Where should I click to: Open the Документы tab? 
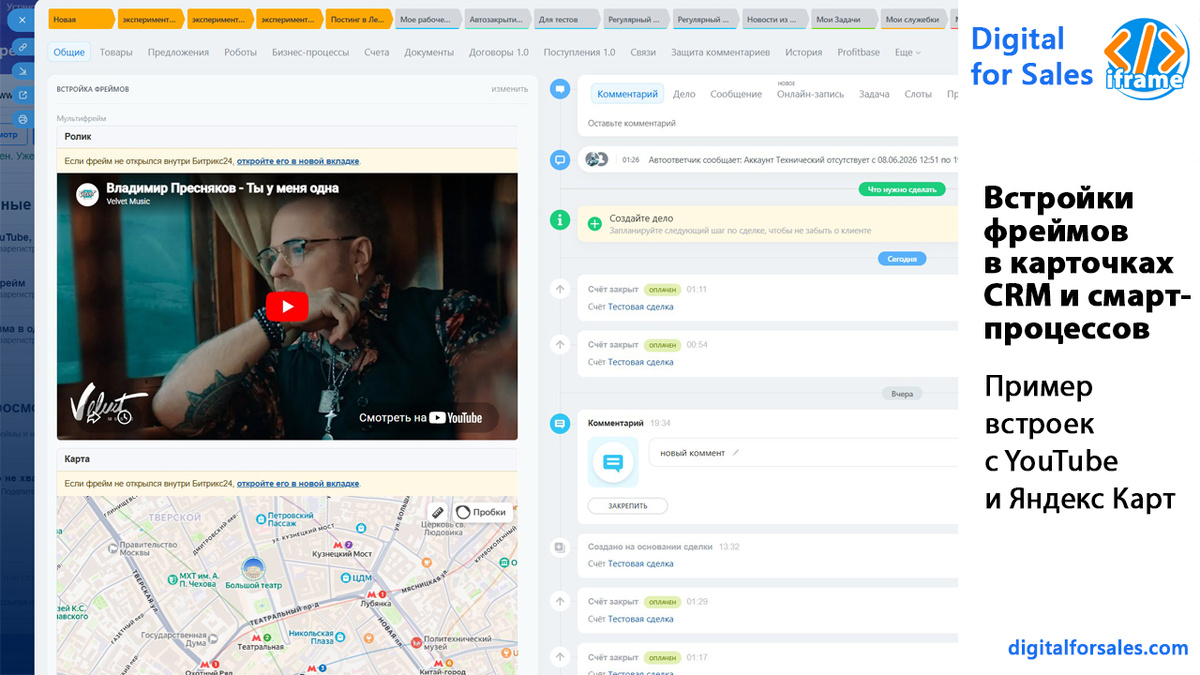pyautogui.click(x=429, y=52)
